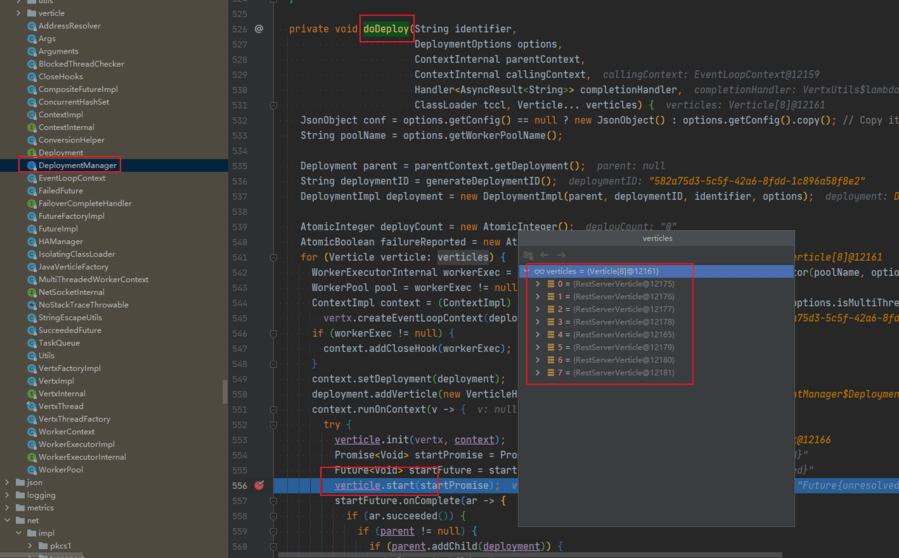Click the metrics folder icon
899x558 pixels.
[21, 508]
